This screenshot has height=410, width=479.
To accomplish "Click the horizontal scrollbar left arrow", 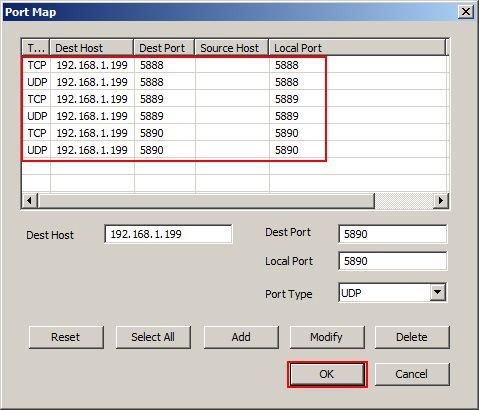I will coord(30,201).
